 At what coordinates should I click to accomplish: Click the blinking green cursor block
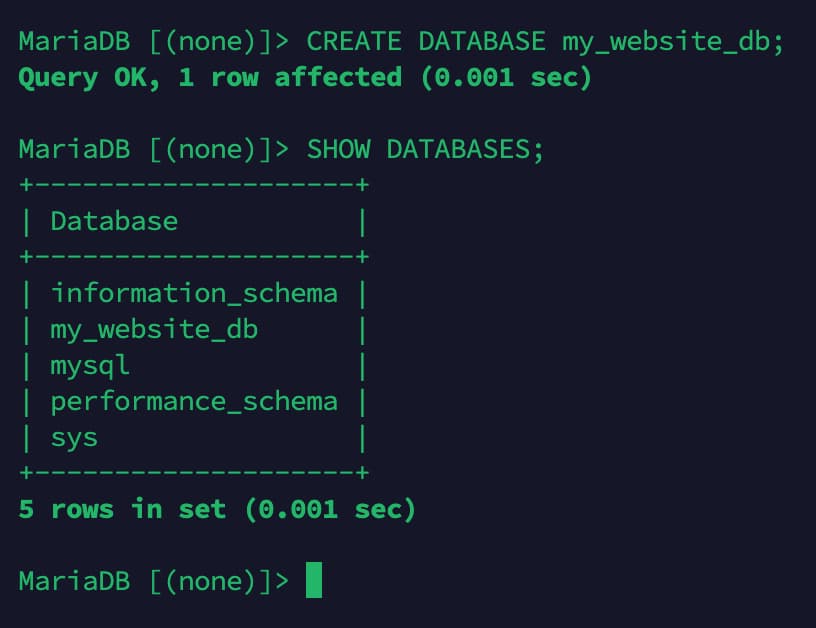(314, 580)
